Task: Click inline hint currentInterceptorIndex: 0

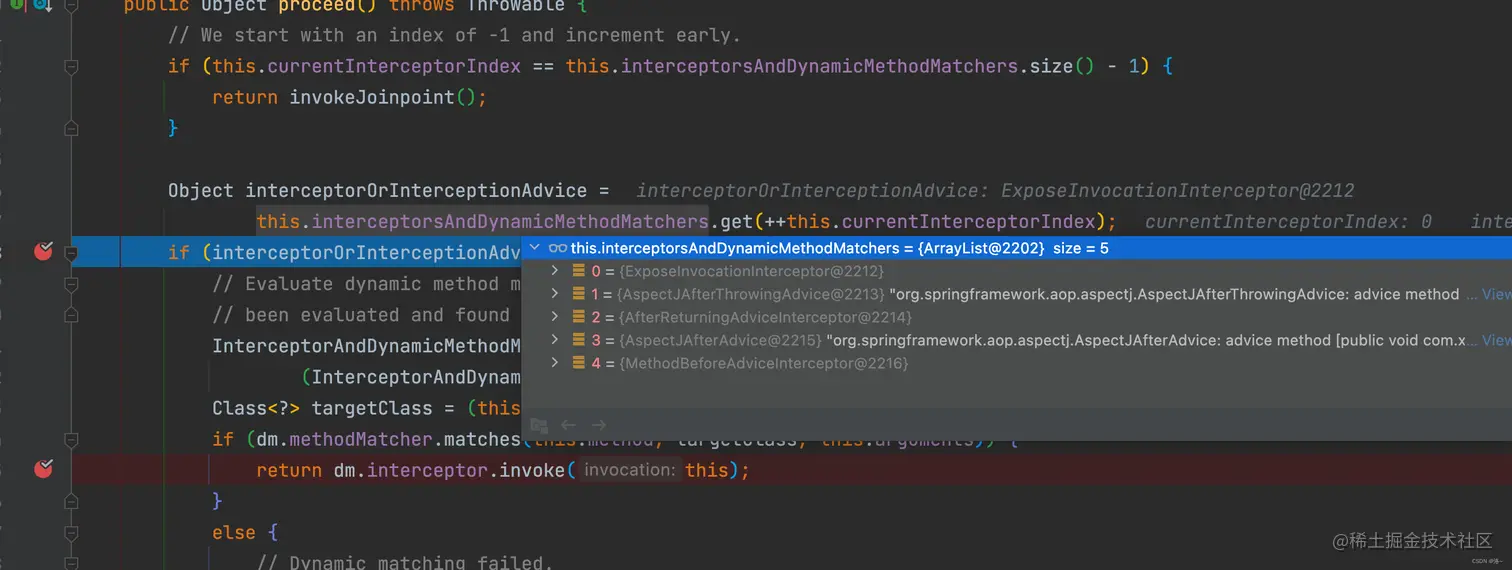Action: tap(1288, 221)
